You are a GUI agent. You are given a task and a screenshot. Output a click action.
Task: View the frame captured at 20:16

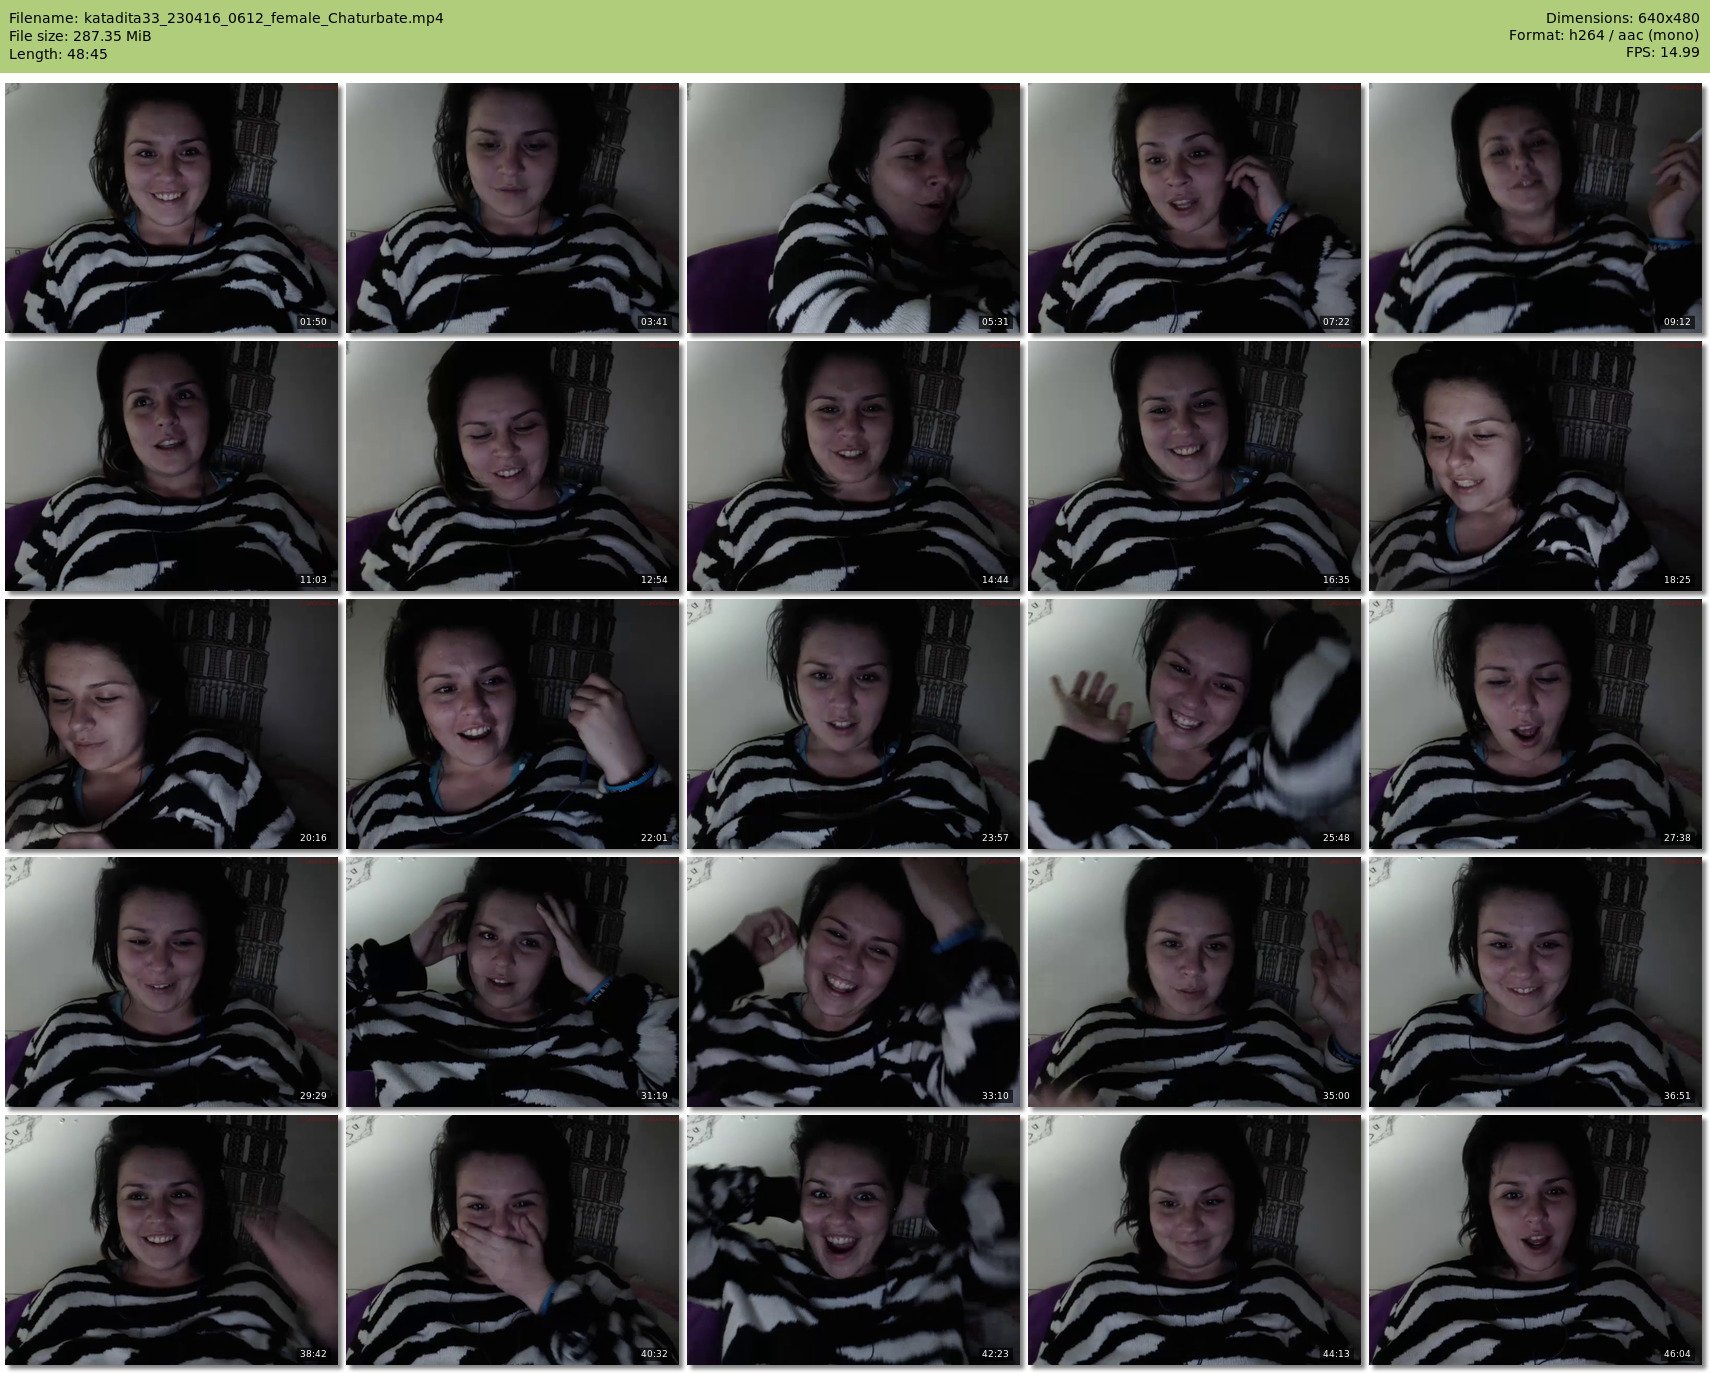tap(171, 724)
